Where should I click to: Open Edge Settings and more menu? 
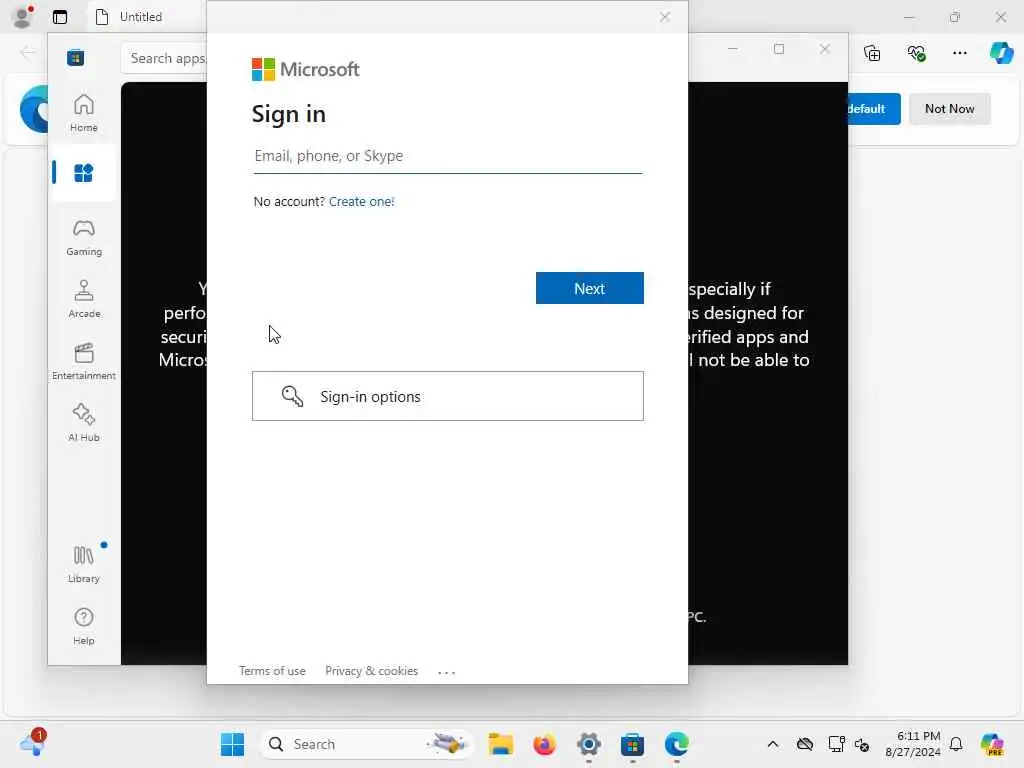click(x=959, y=53)
